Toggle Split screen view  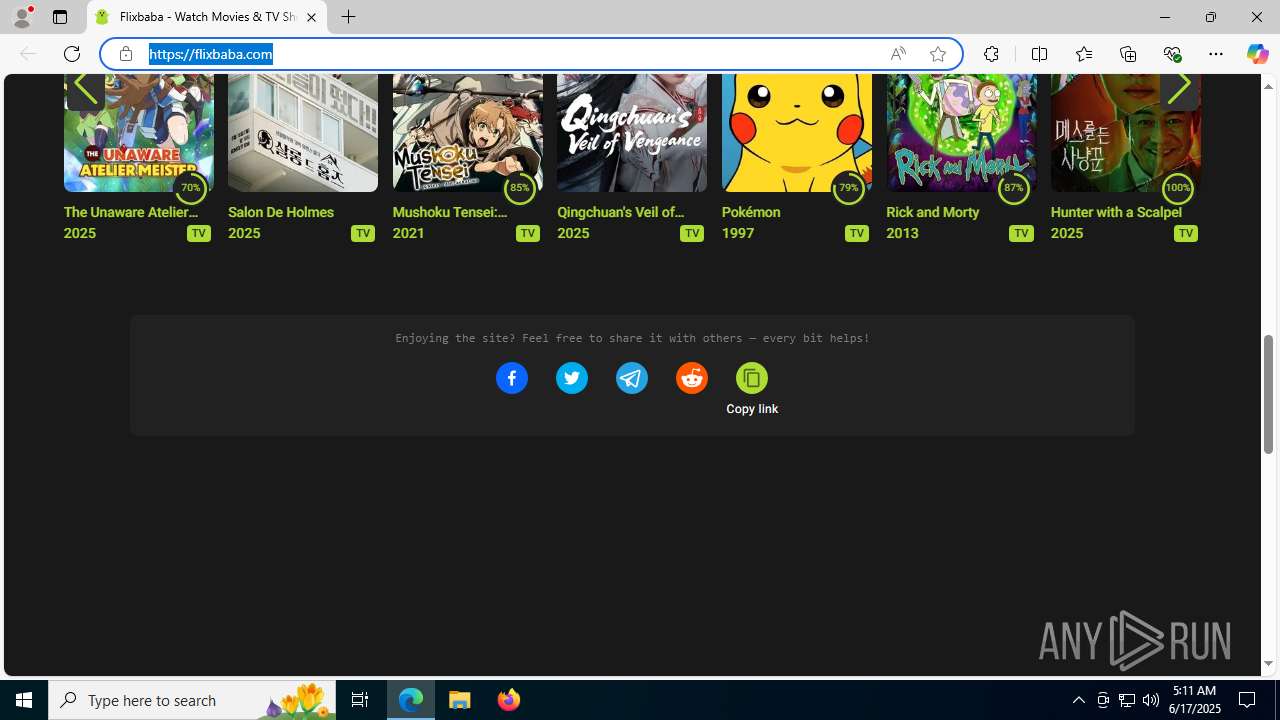1039,54
